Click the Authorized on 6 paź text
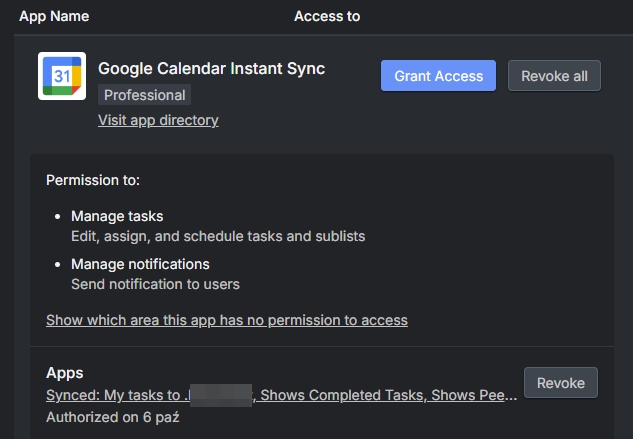 pyautogui.click(x=113, y=417)
